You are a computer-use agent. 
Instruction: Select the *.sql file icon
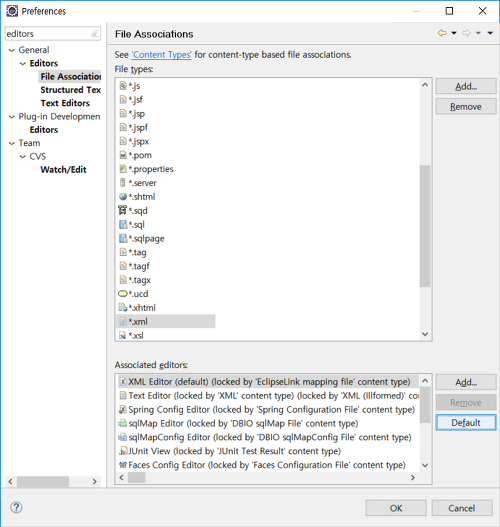point(123,224)
